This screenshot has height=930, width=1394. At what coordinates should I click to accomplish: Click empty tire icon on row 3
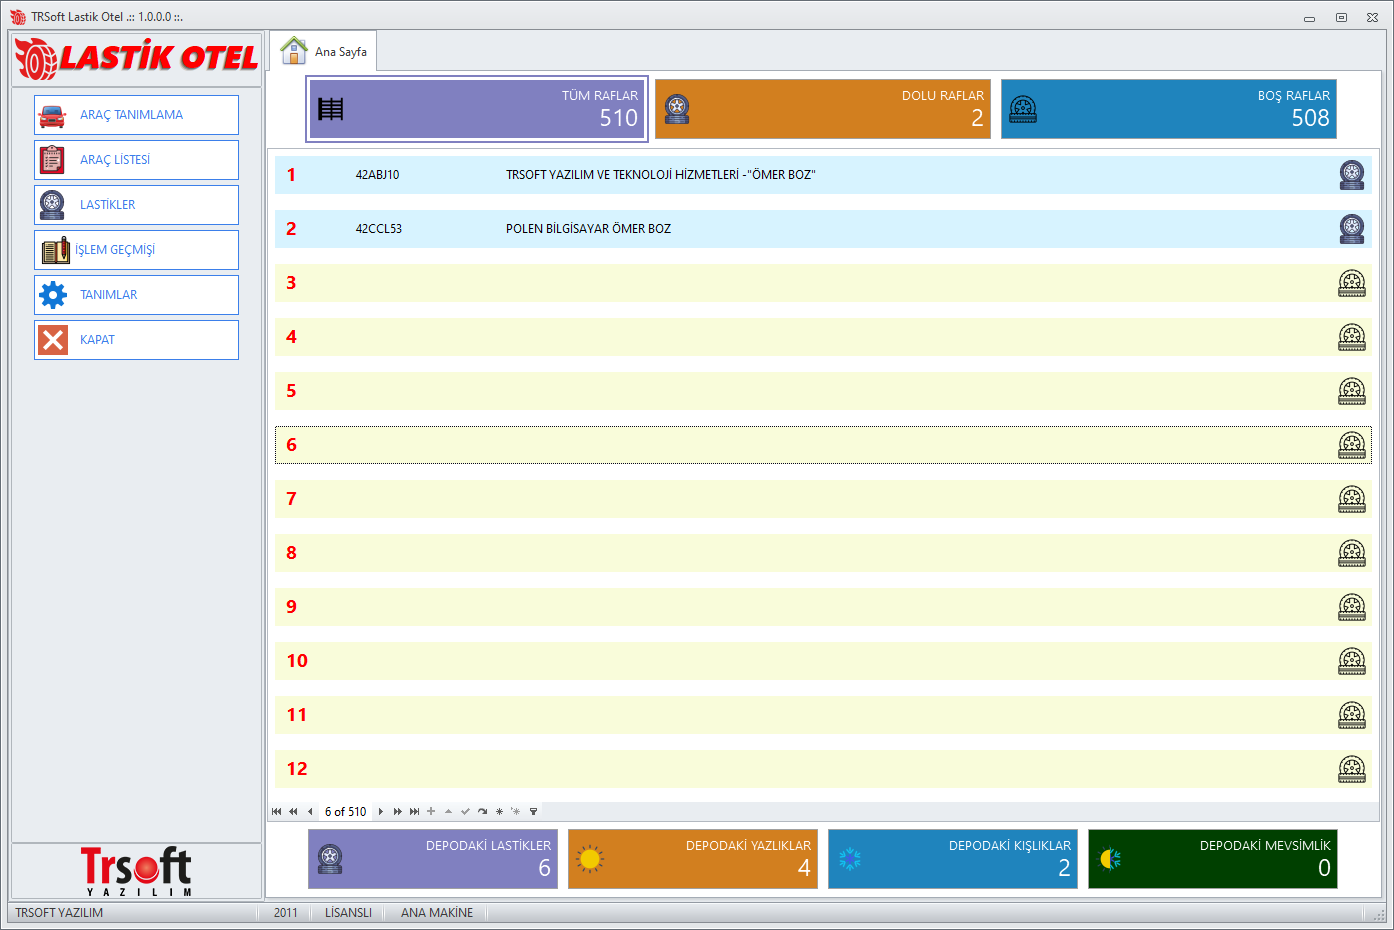tap(1352, 283)
